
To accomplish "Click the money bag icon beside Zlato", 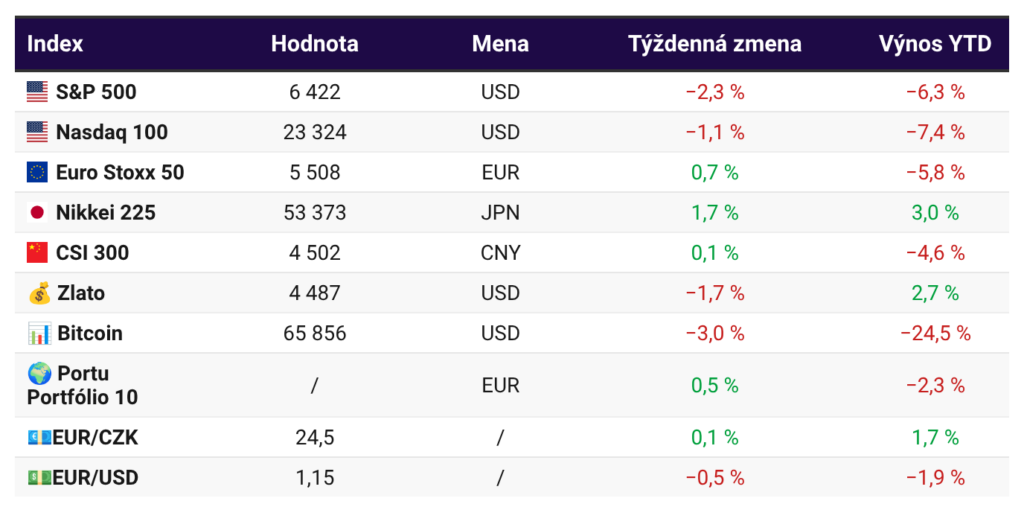I will point(39,293).
